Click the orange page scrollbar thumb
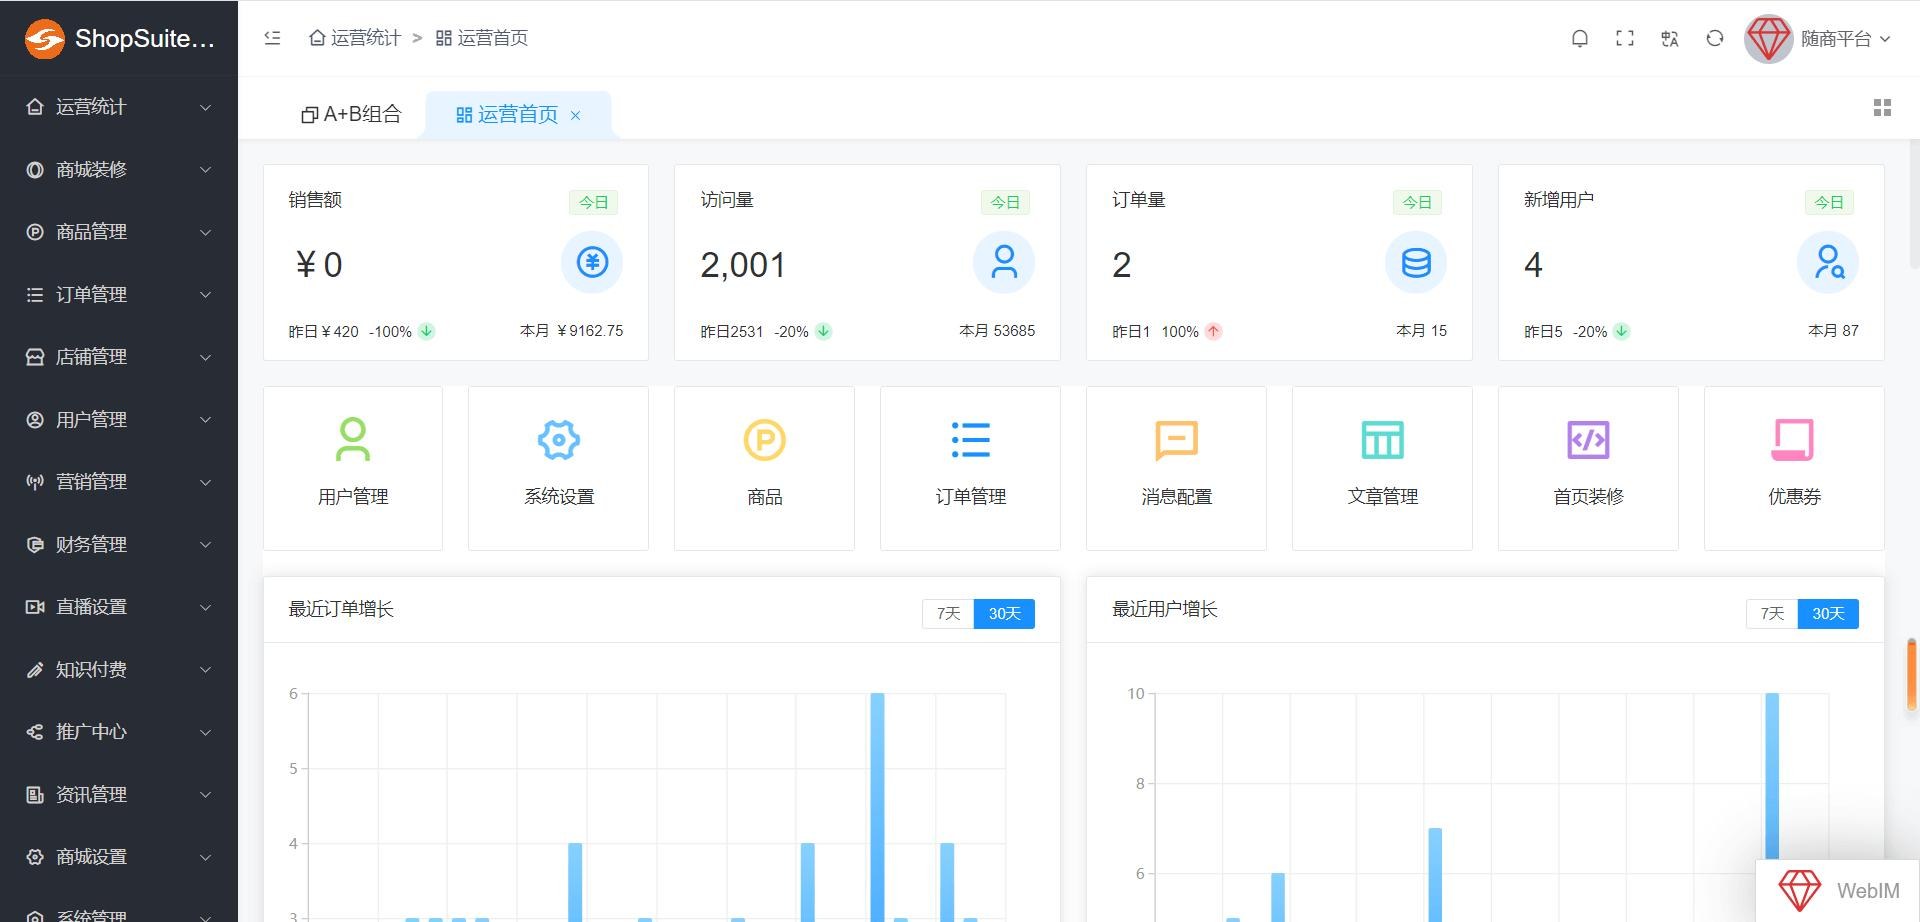Viewport: 1920px width, 922px height. (1913, 675)
